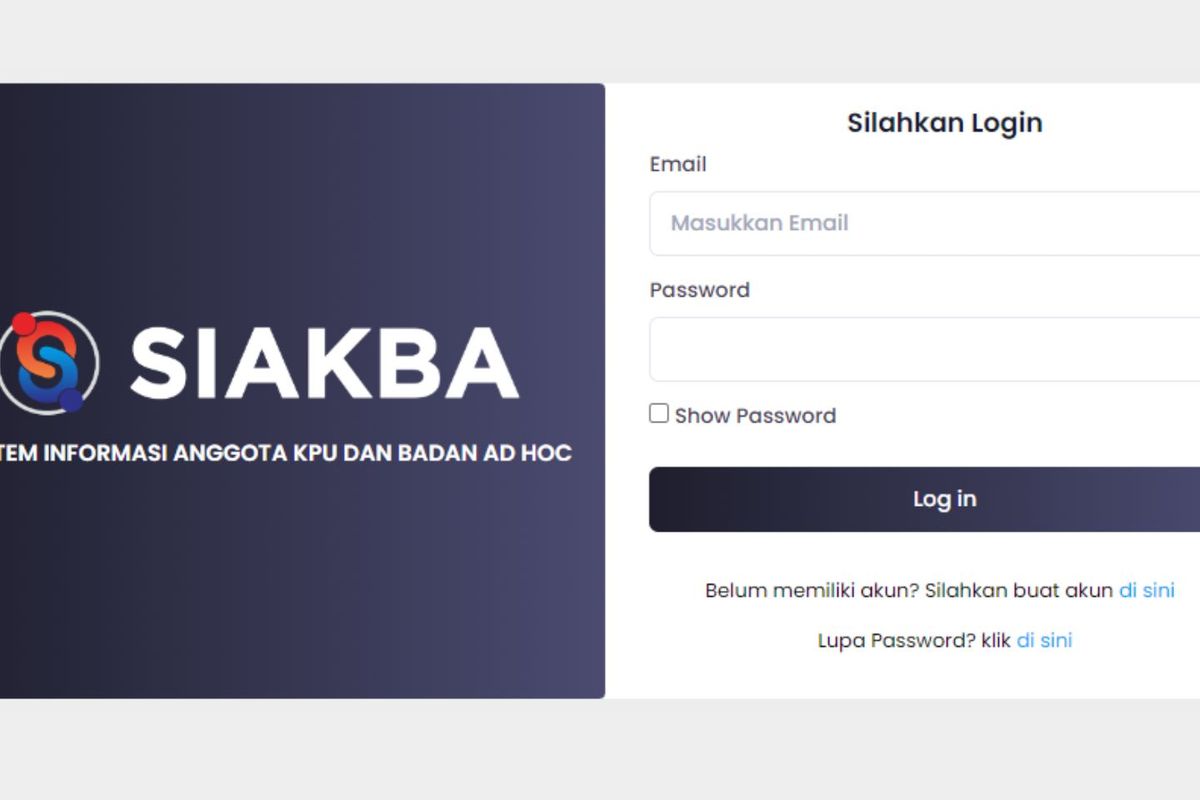Click the Email field label
Screen dimensions: 1200x800
click(678, 164)
